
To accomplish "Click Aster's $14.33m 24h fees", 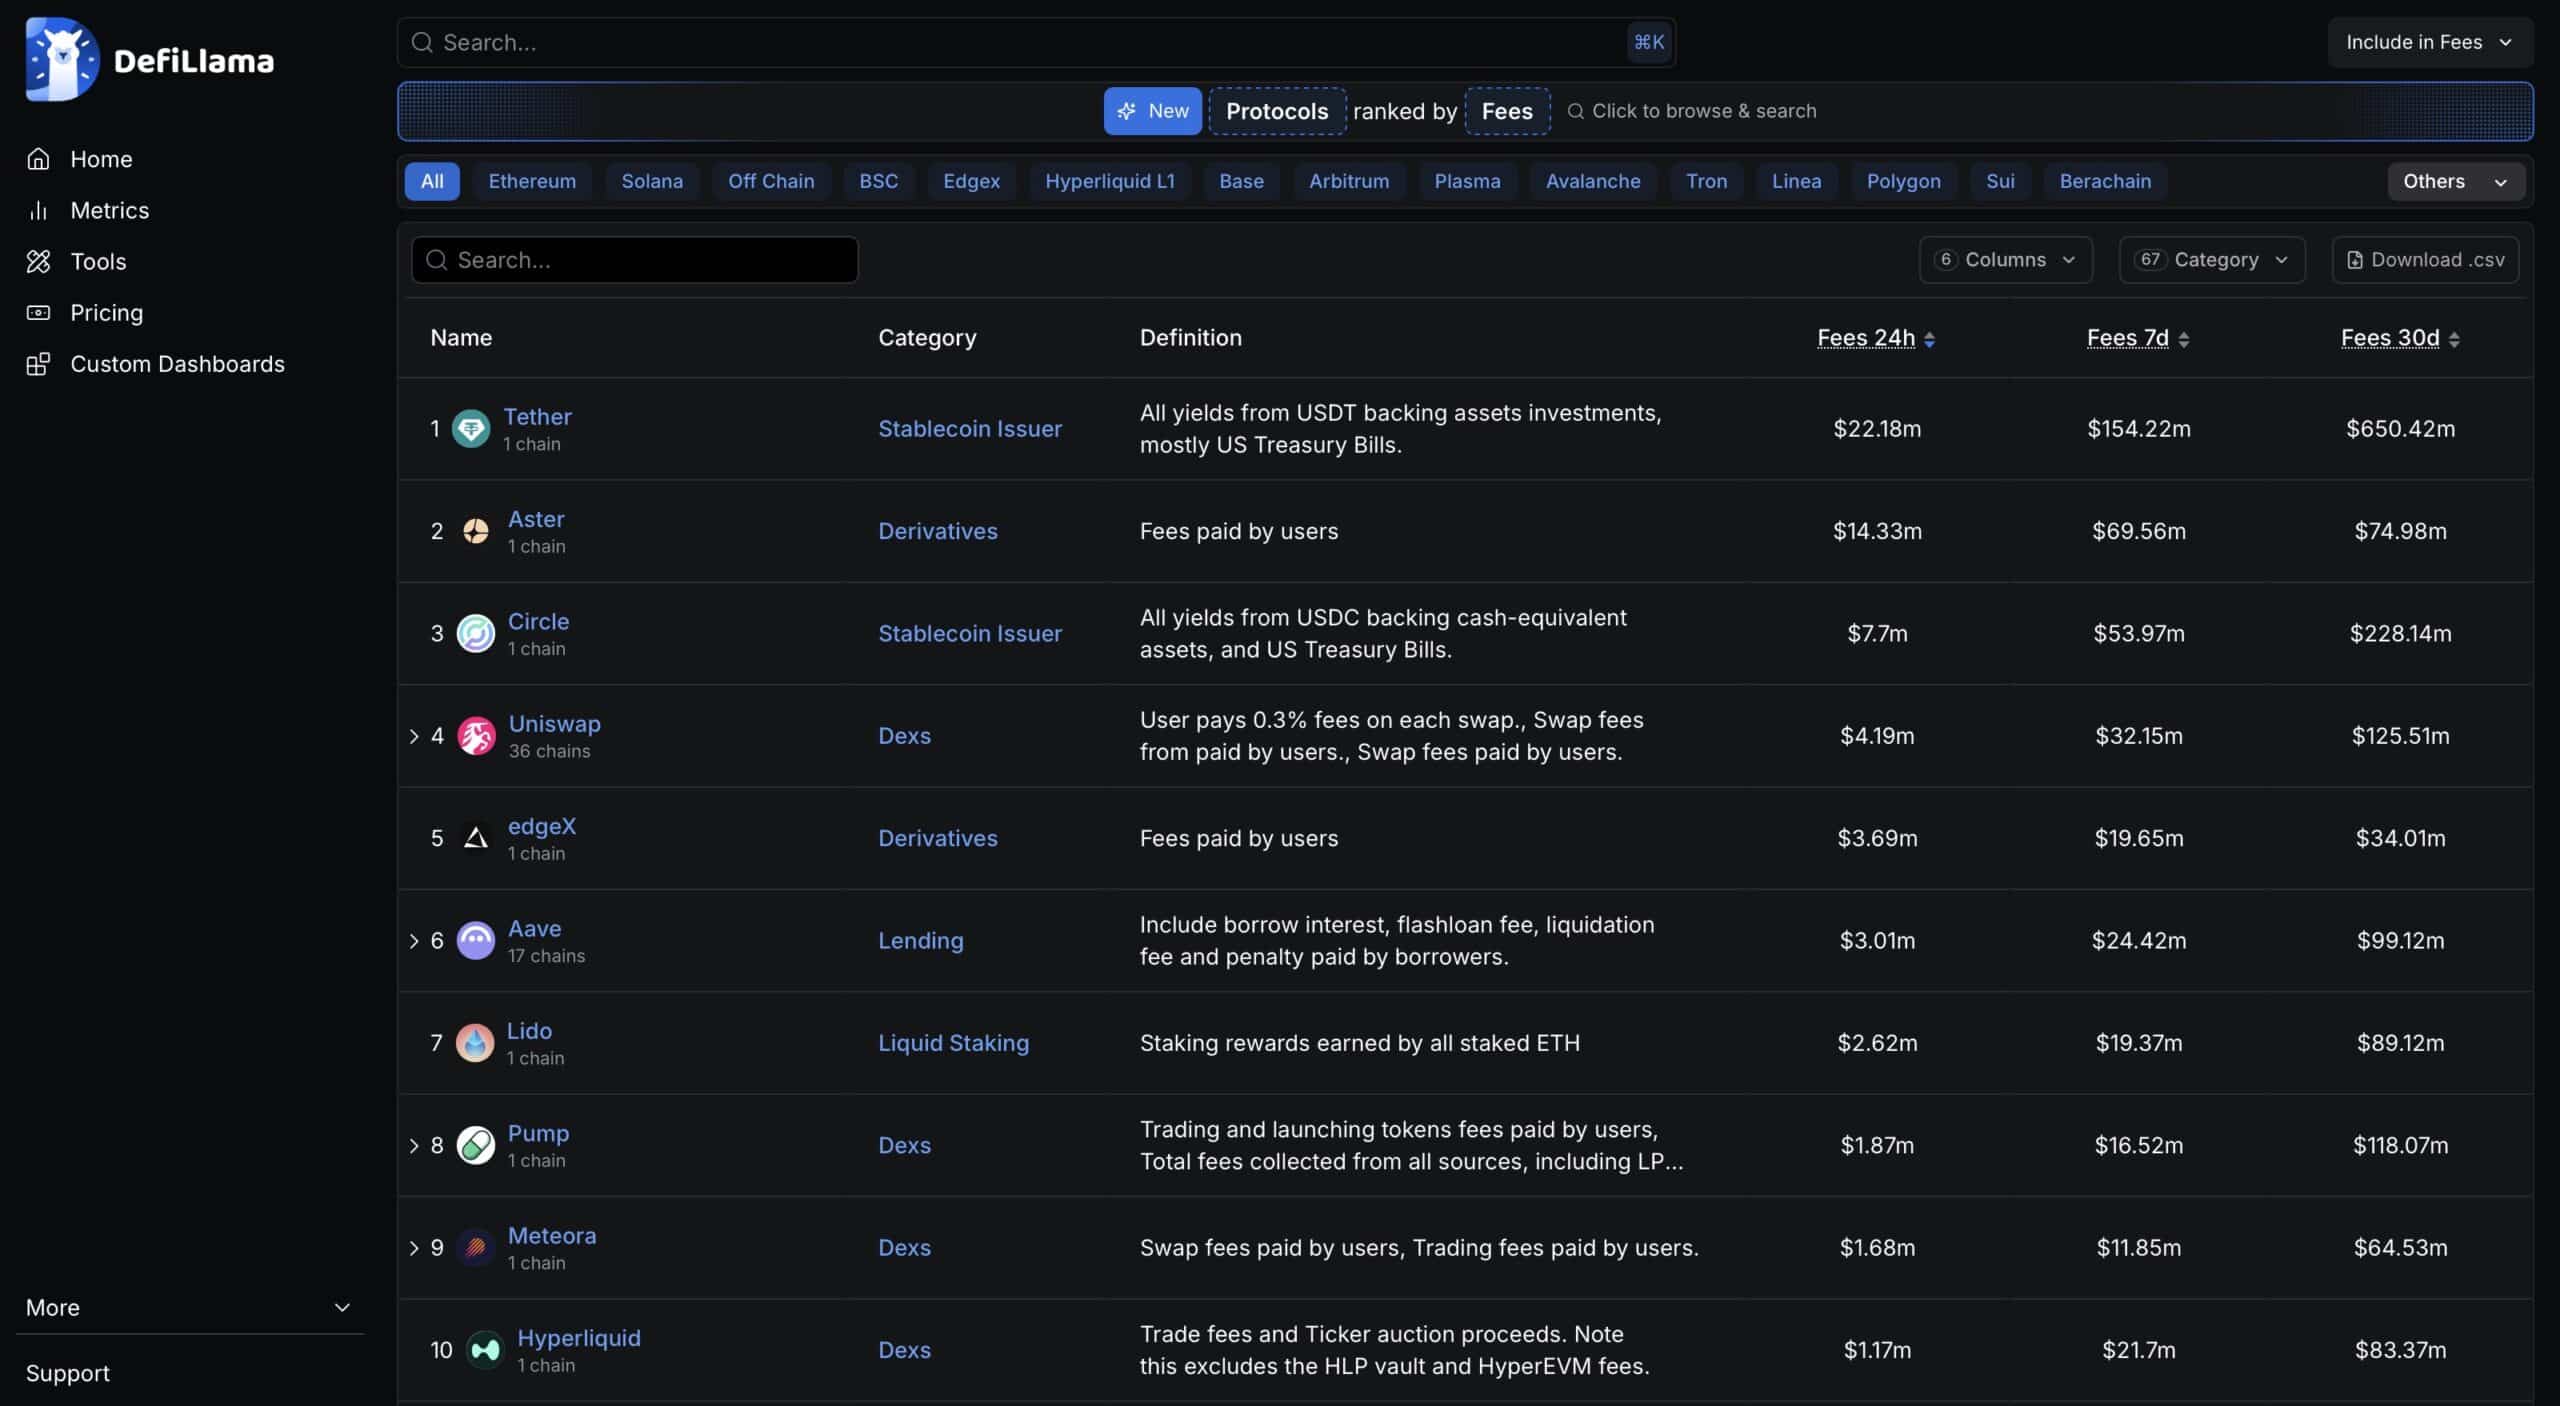I will pyautogui.click(x=1877, y=531).
